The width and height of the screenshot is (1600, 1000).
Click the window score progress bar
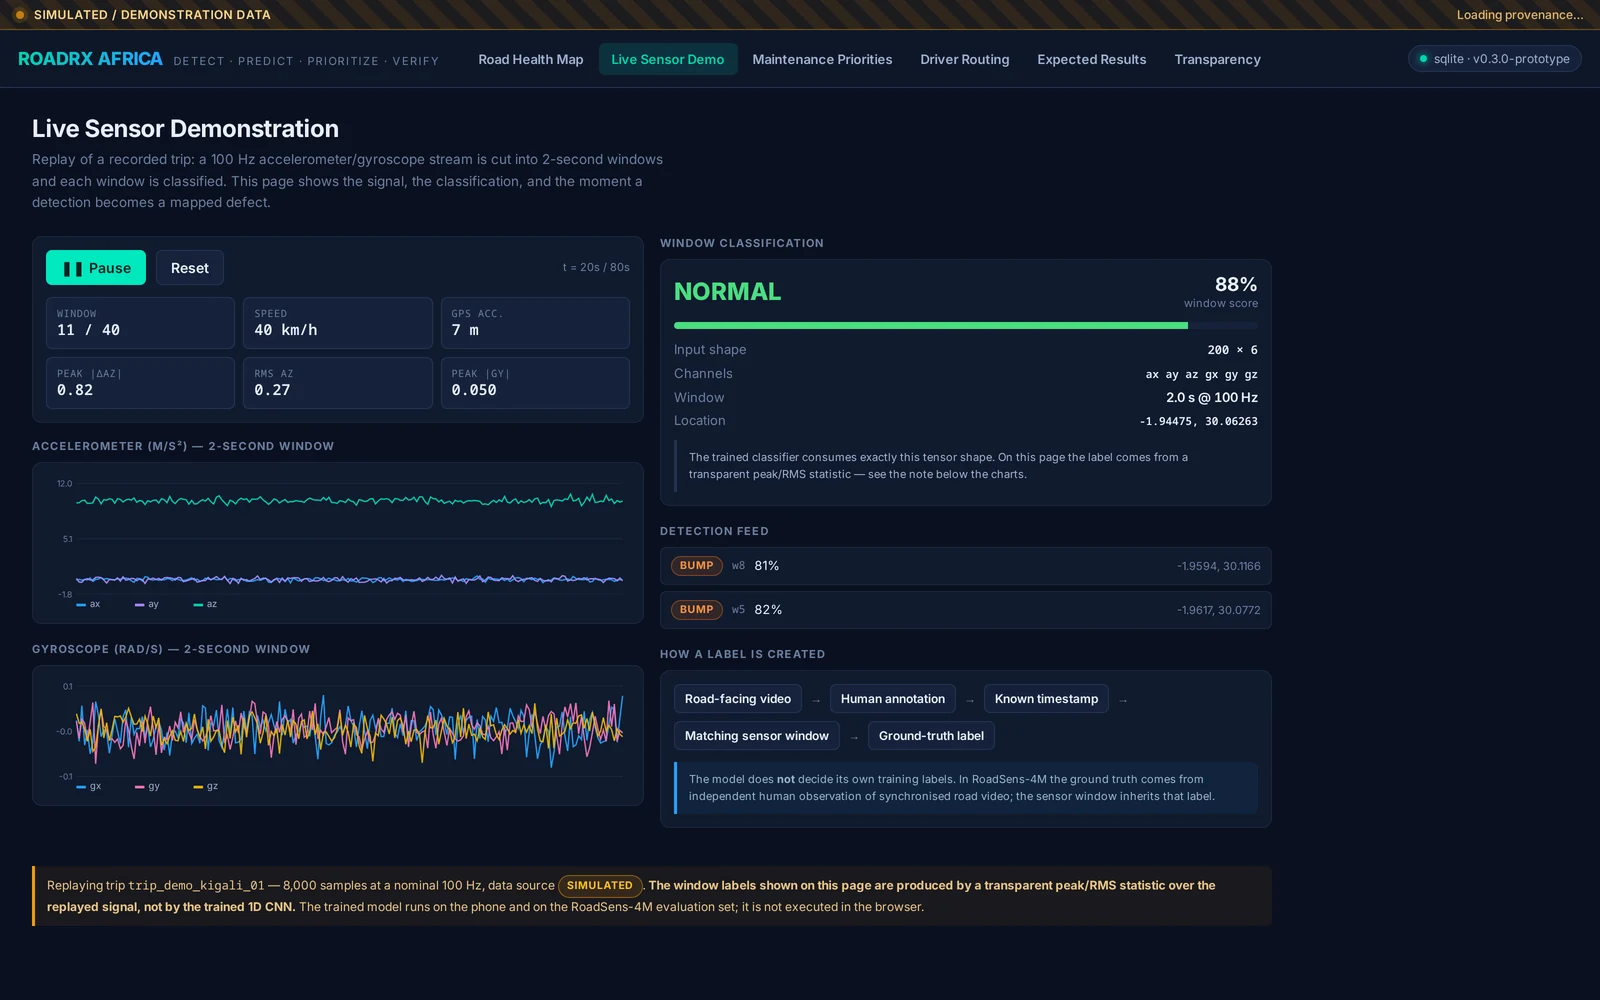966,325
